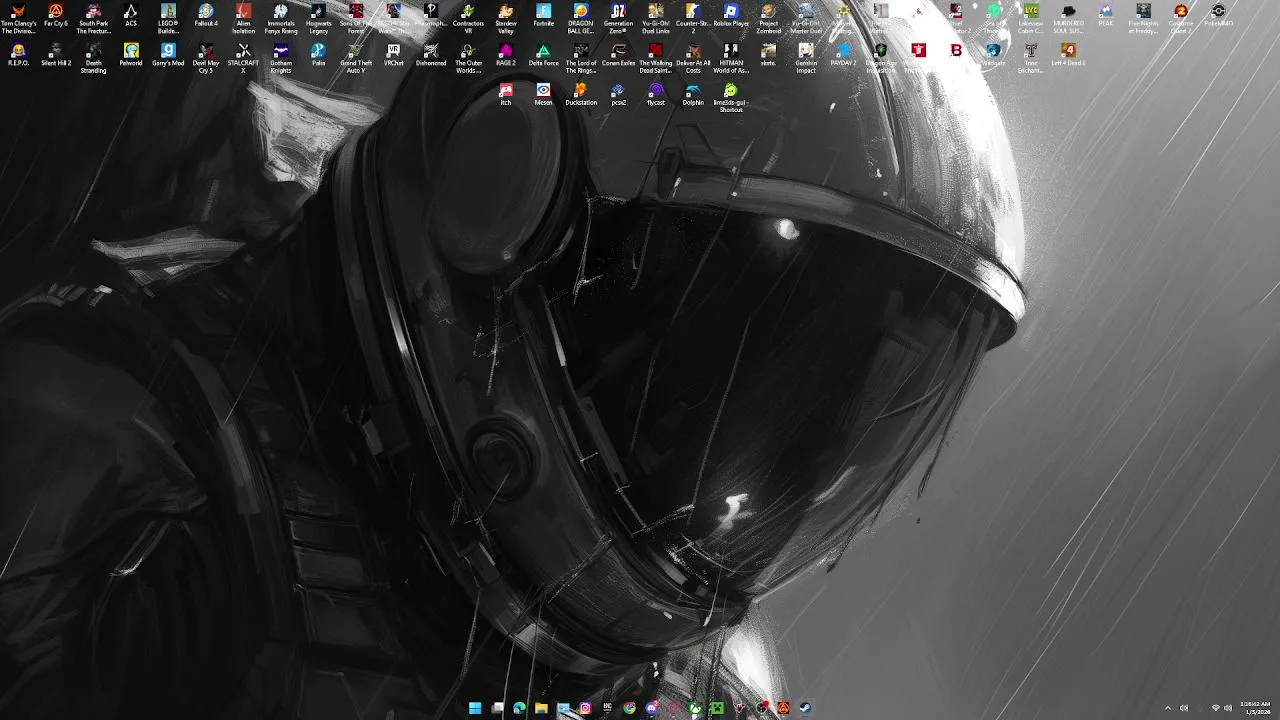Open the Dolphin emulator icon
Image resolution: width=1280 pixels, height=720 pixels.
pyautogui.click(x=693, y=94)
